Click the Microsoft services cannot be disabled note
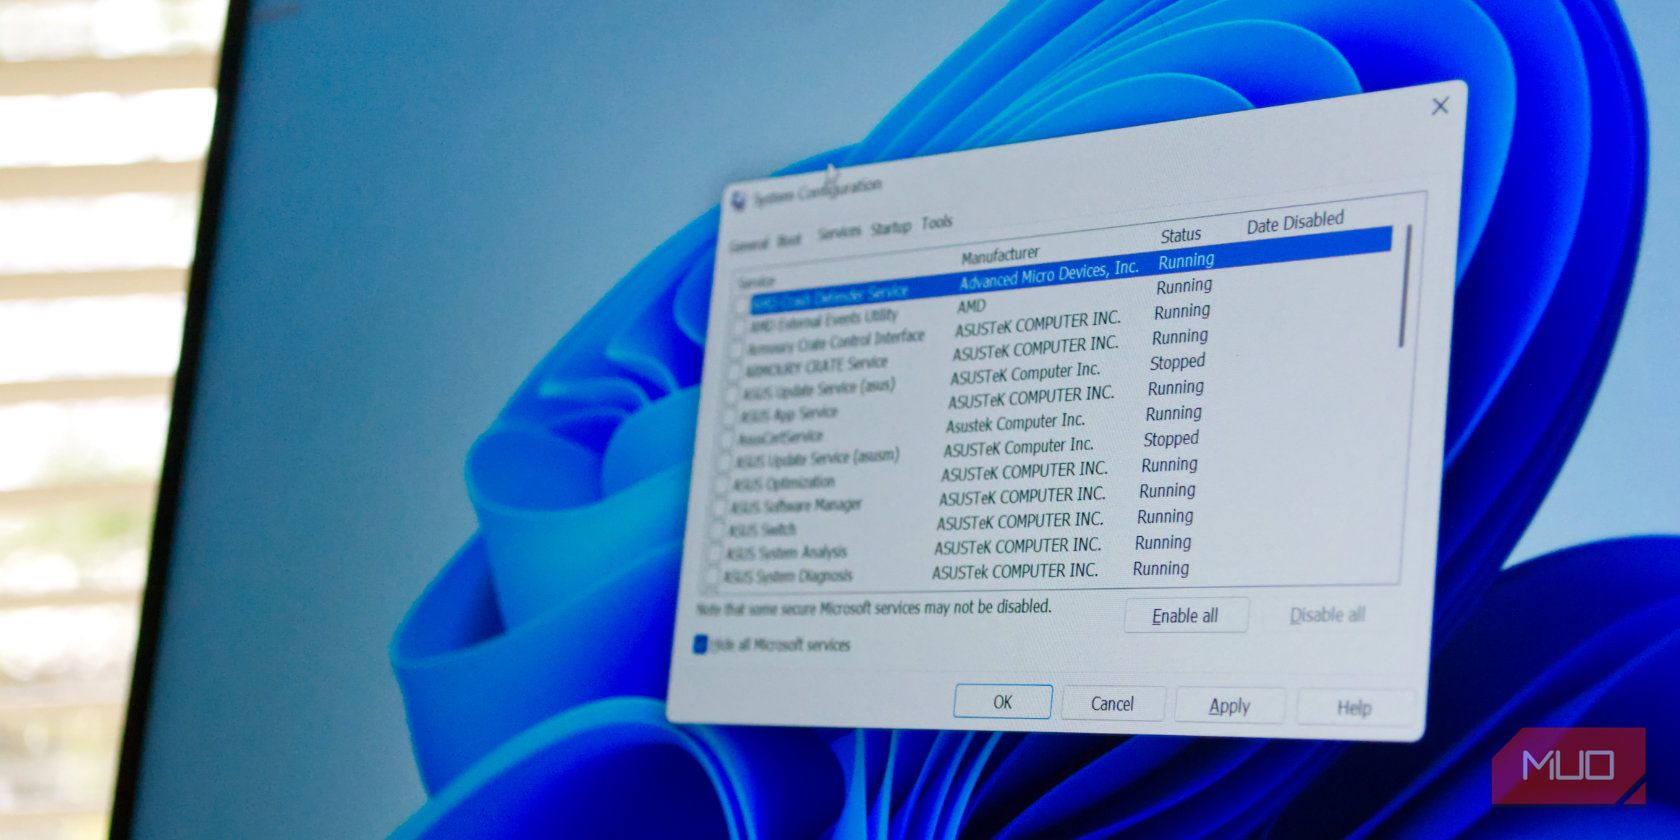The height and width of the screenshot is (840, 1680). pyautogui.click(x=874, y=608)
